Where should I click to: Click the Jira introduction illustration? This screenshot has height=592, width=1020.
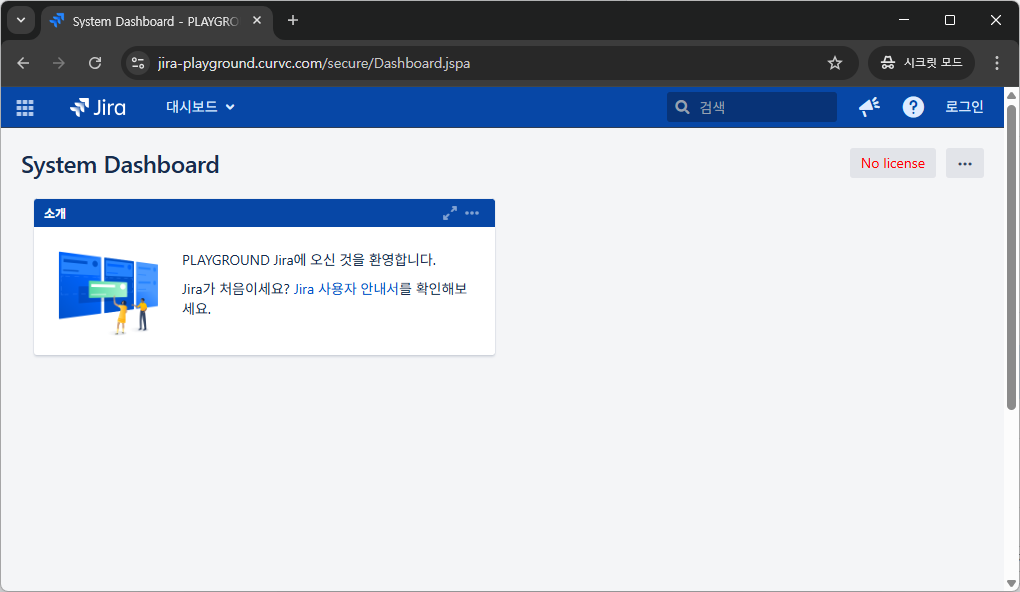(108, 293)
